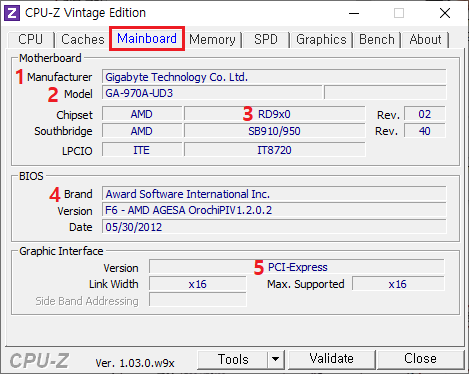Click the RD9x0 chipset value
Screen dimensions: 469x374
coord(275,114)
